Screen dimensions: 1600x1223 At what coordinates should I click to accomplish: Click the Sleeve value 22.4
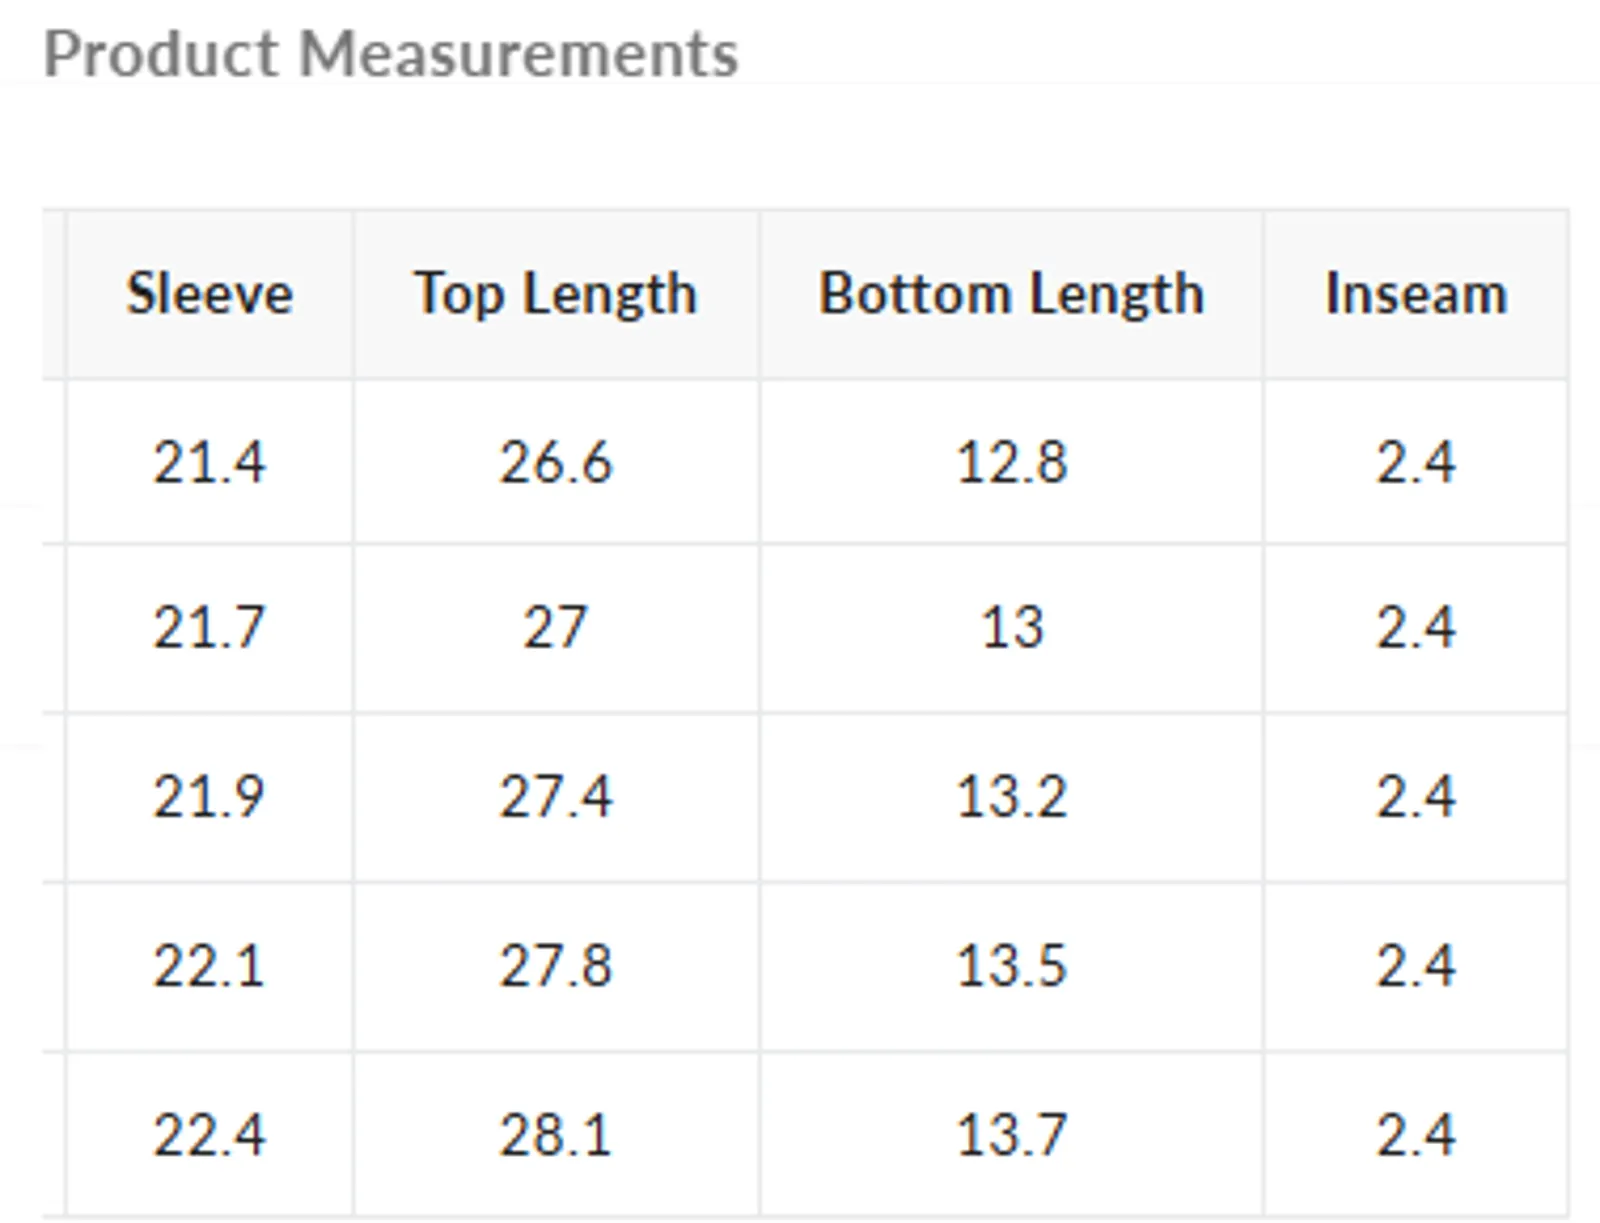click(210, 1135)
